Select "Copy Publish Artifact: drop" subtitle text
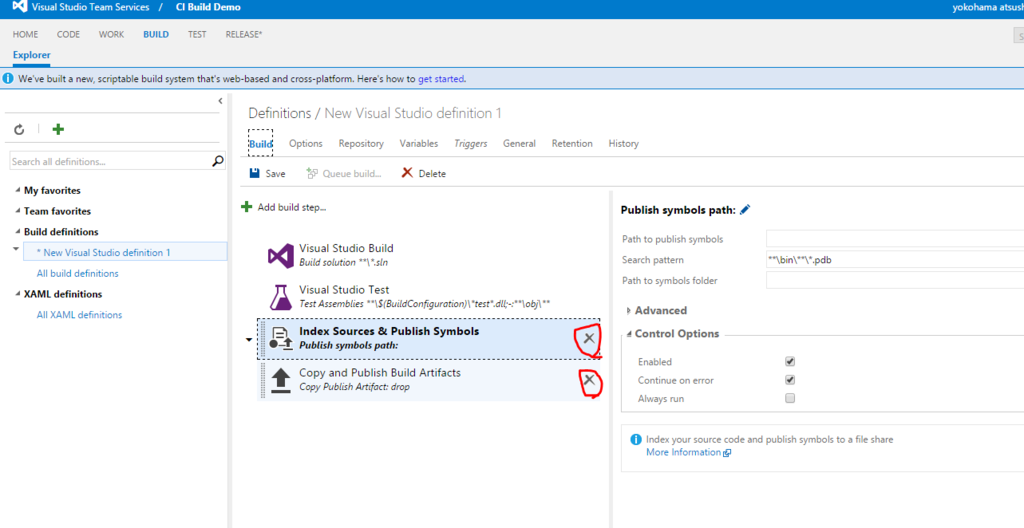This screenshot has width=1024, height=528. click(355, 387)
